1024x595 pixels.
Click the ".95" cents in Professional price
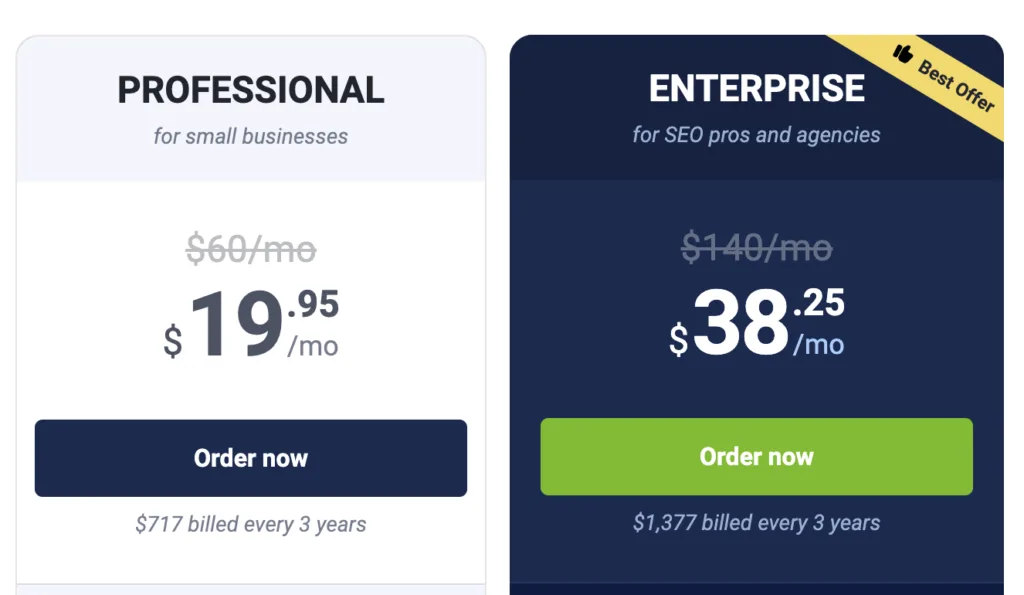point(313,304)
